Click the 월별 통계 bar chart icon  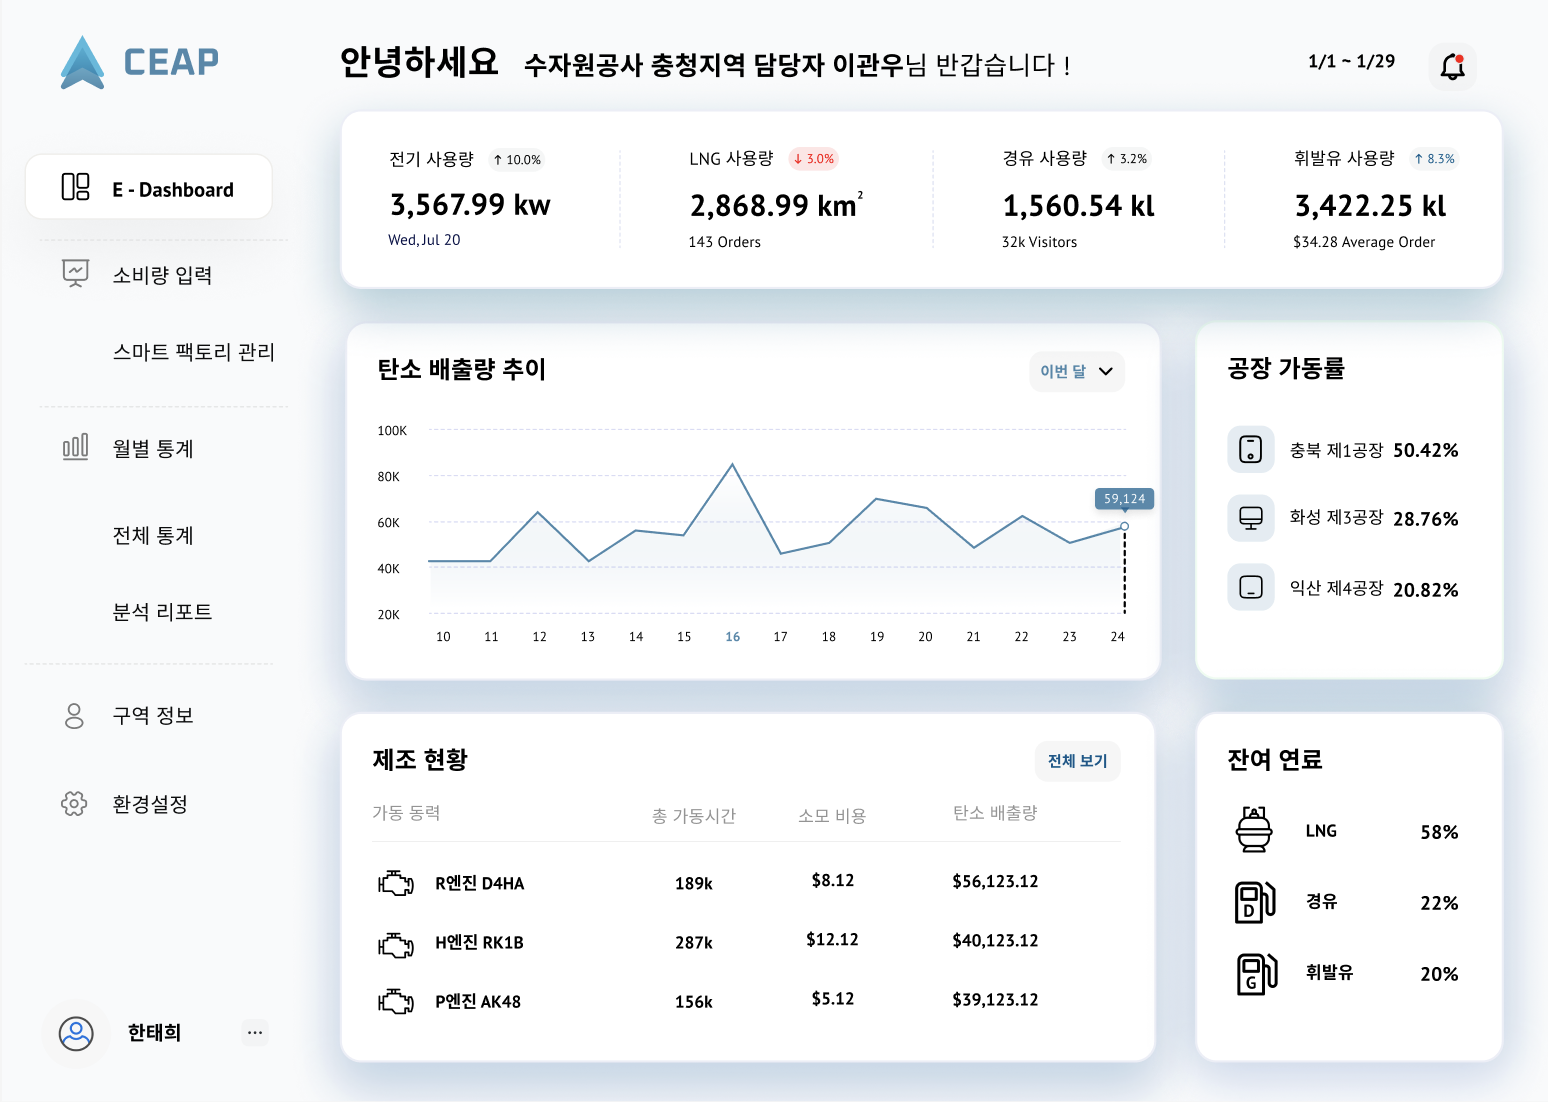pos(74,448)
